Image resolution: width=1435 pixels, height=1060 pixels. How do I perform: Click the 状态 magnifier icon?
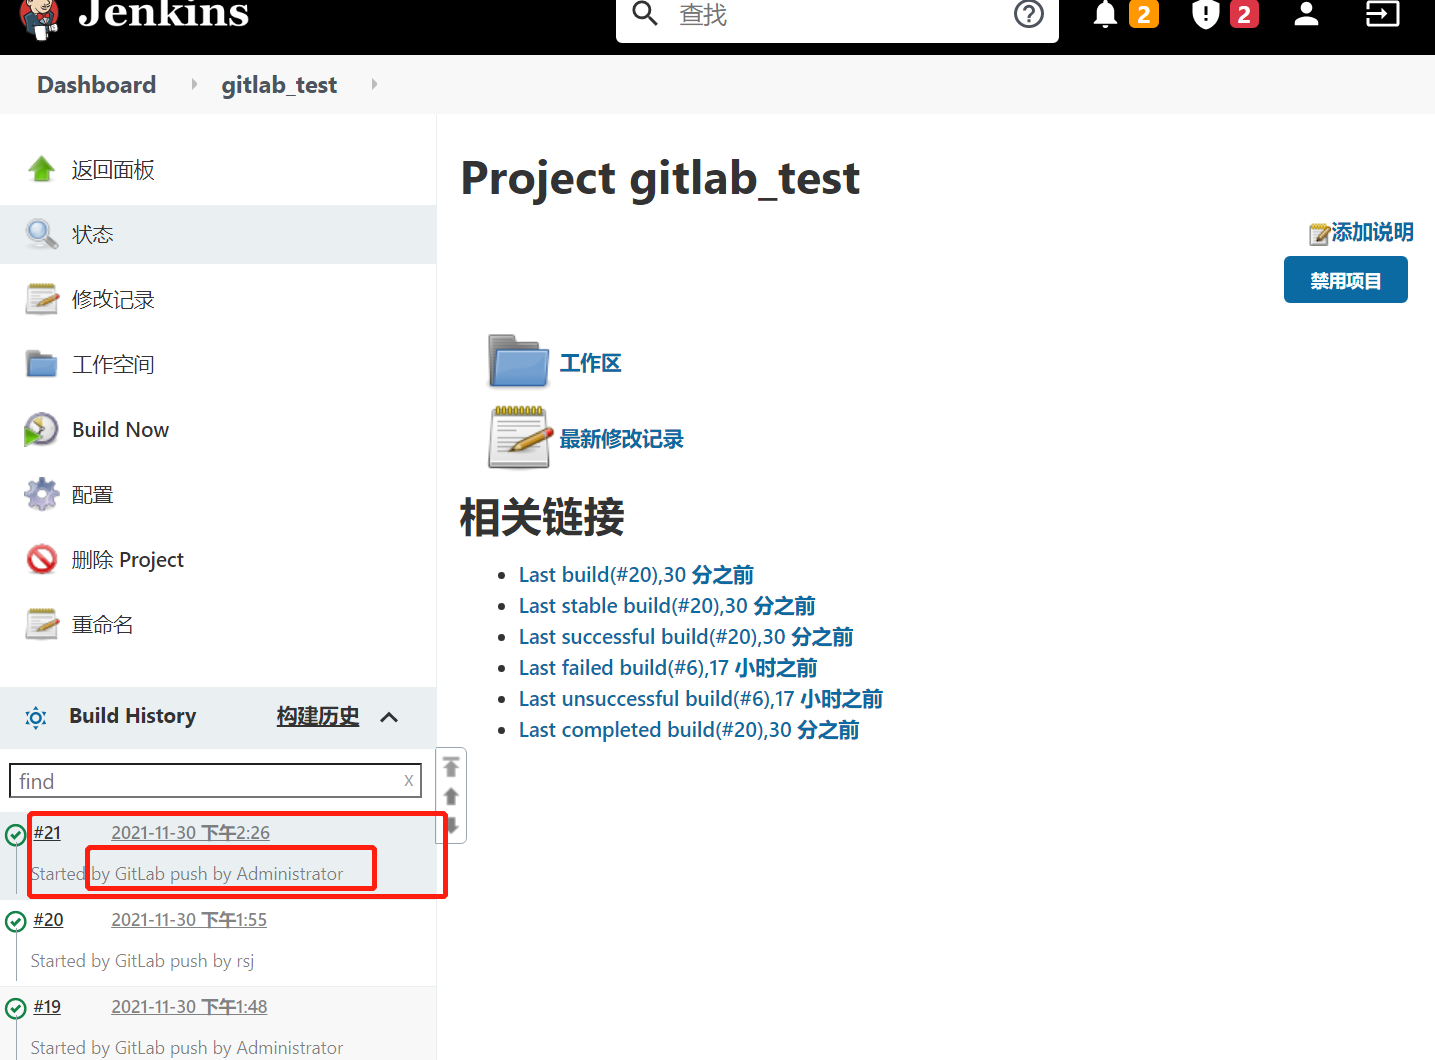(x=41, y=234)
